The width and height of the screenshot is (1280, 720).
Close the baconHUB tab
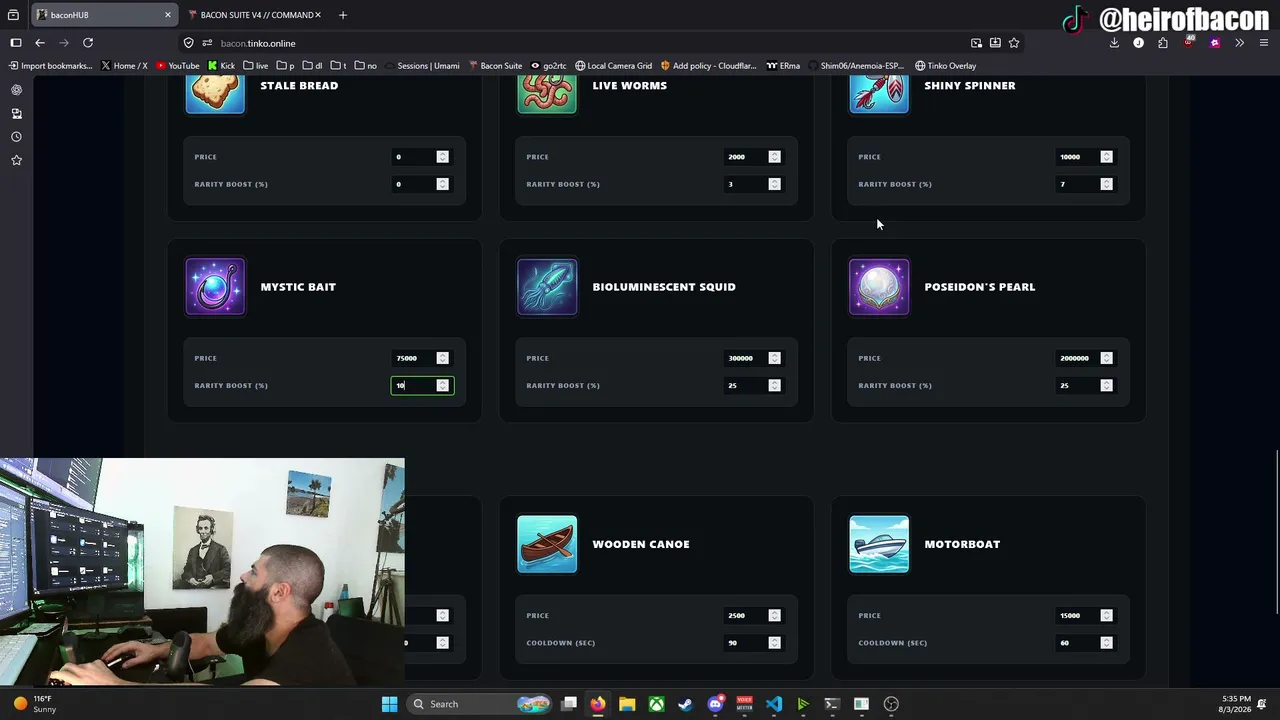168,15
